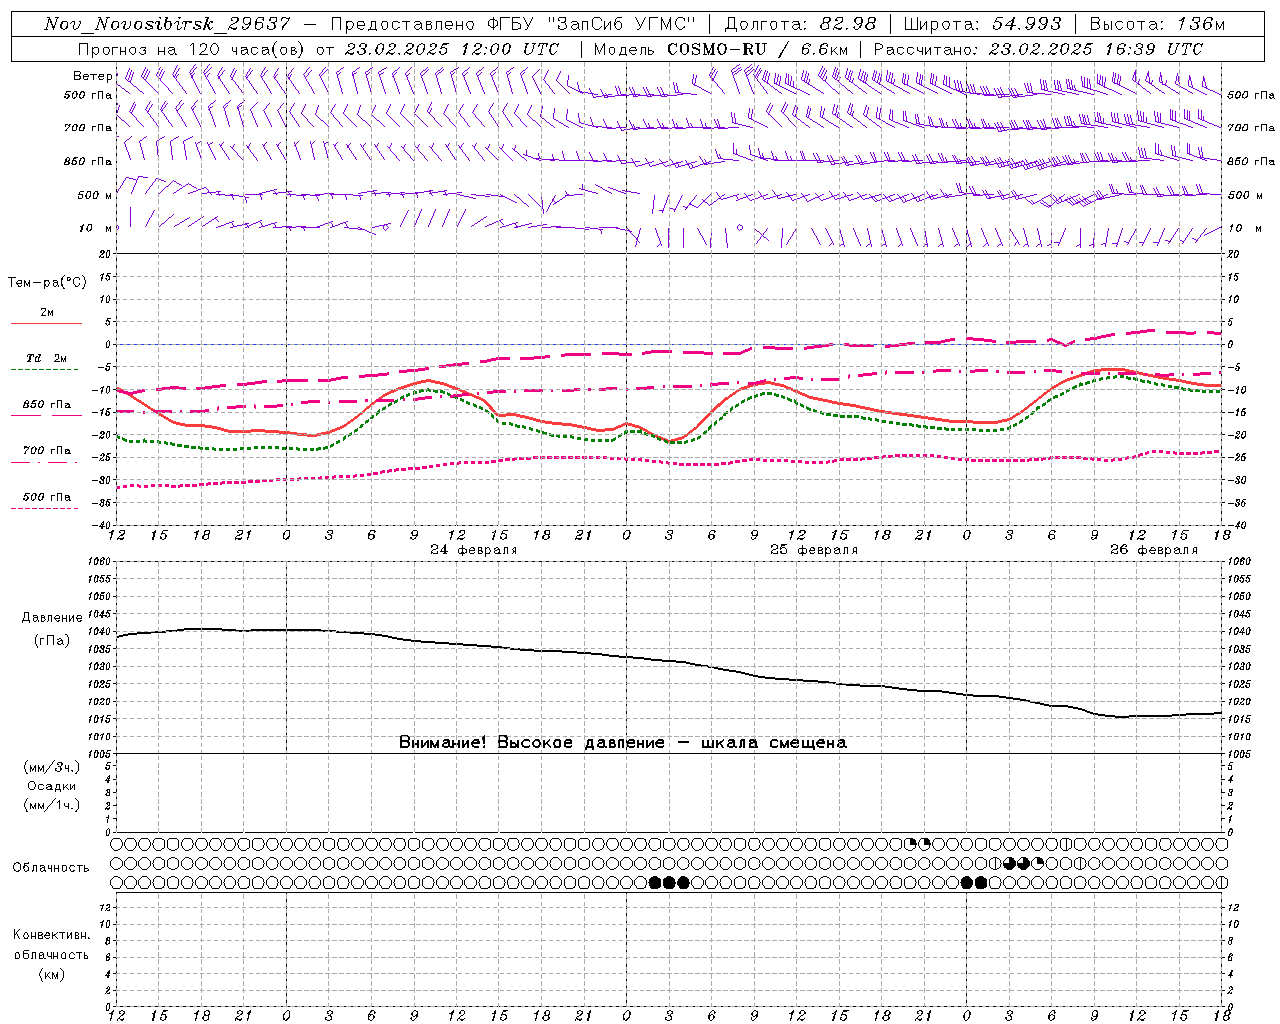Select forecast start time 23.02.2025 12:00 UTC
Image resolution: width=1280 pixels, height=1024 pixels.
(x=451, y=48)
